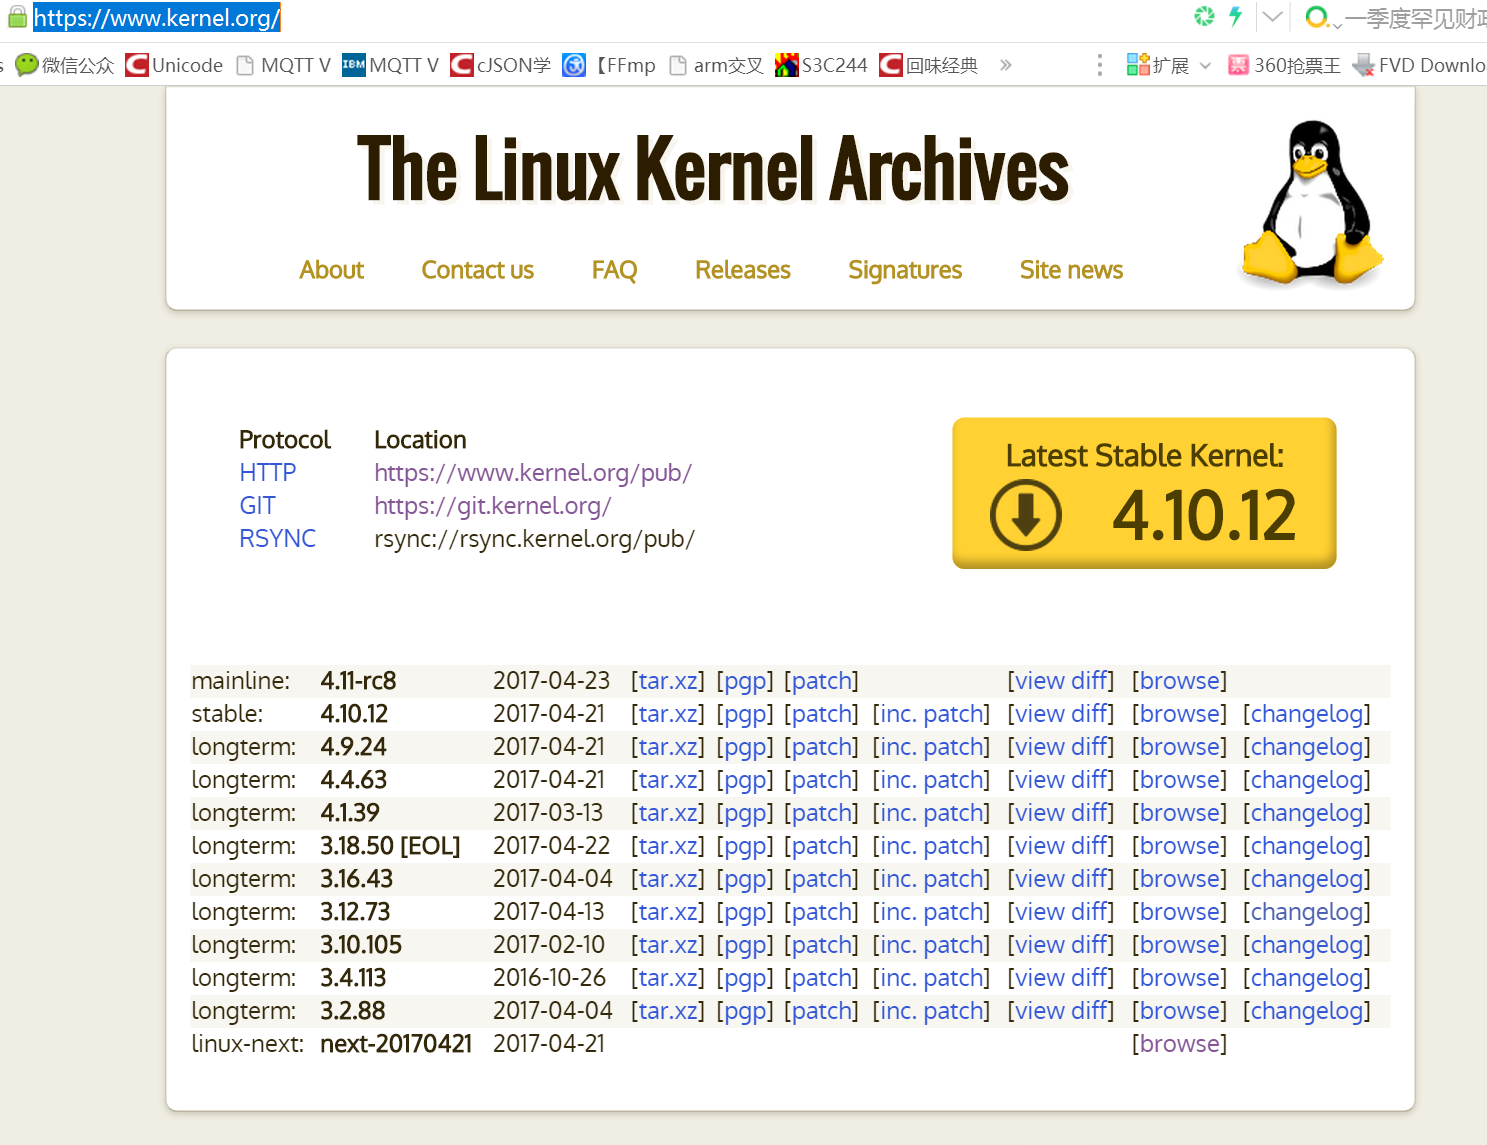Image resolution: width=1487 pixels, height=1145 pixels.
Task: Click the HTTP protocol link
Action: coord(268,473)
